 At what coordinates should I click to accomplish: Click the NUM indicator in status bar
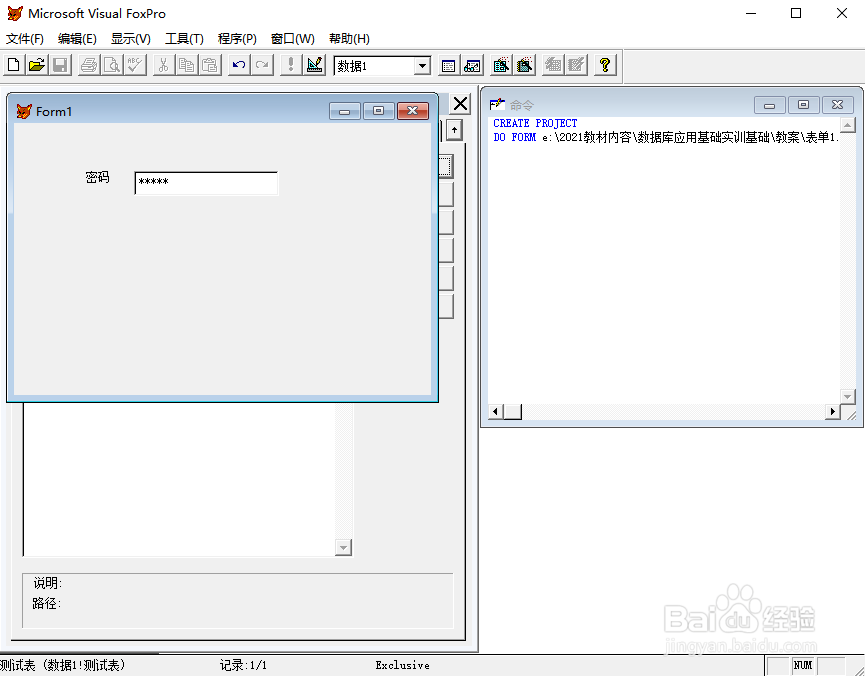click(x=803, y=666)
